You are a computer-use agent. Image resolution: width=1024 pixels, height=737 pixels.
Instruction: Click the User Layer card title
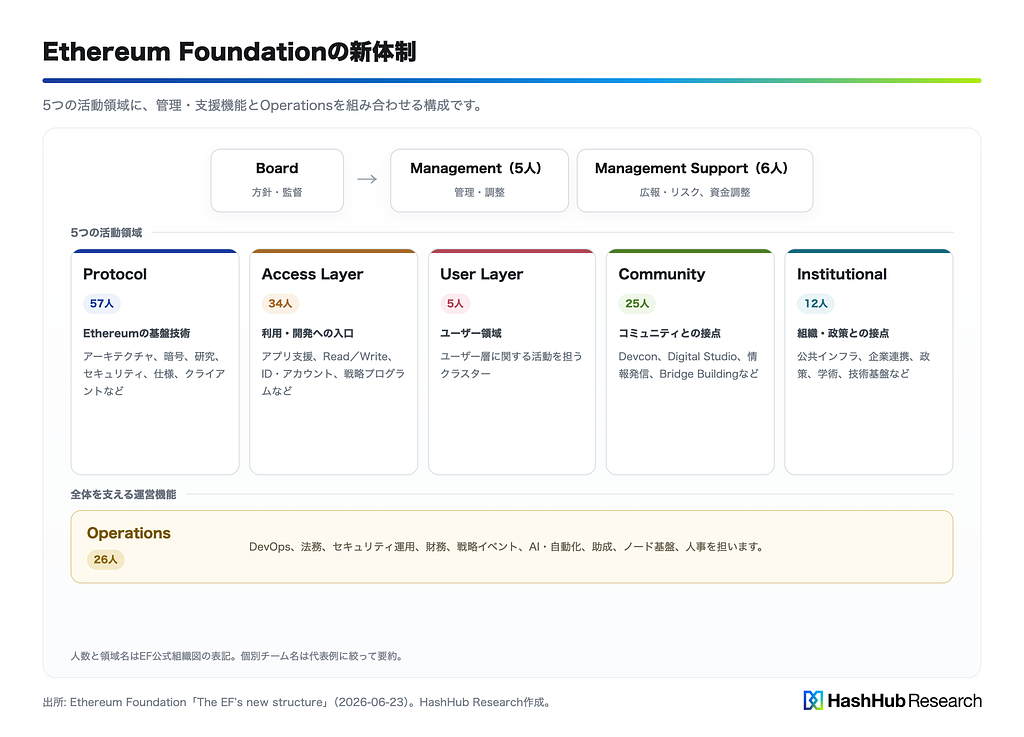(x=481, y=274)
